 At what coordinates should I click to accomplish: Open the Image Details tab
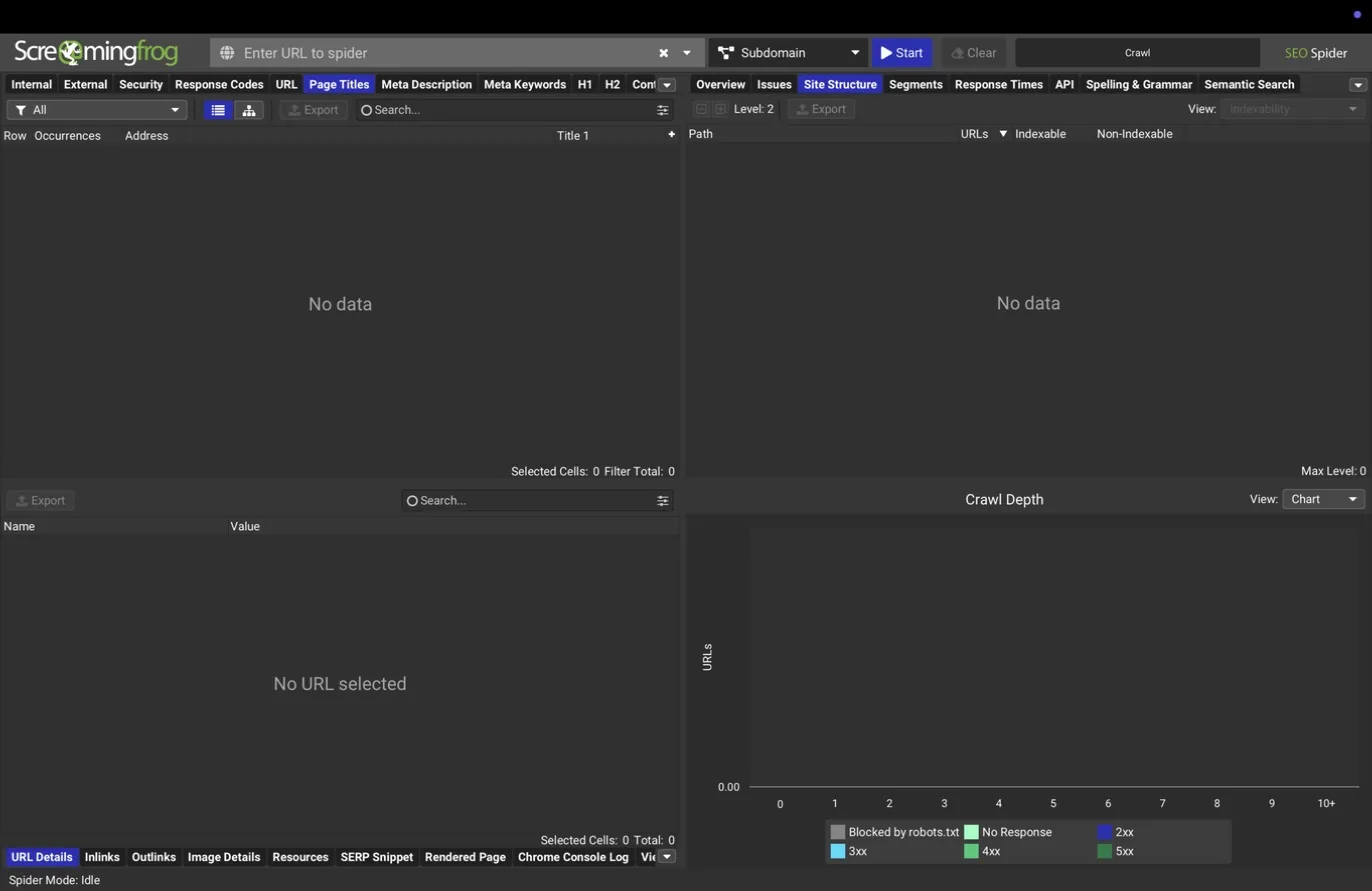click(x=224, y=857)
